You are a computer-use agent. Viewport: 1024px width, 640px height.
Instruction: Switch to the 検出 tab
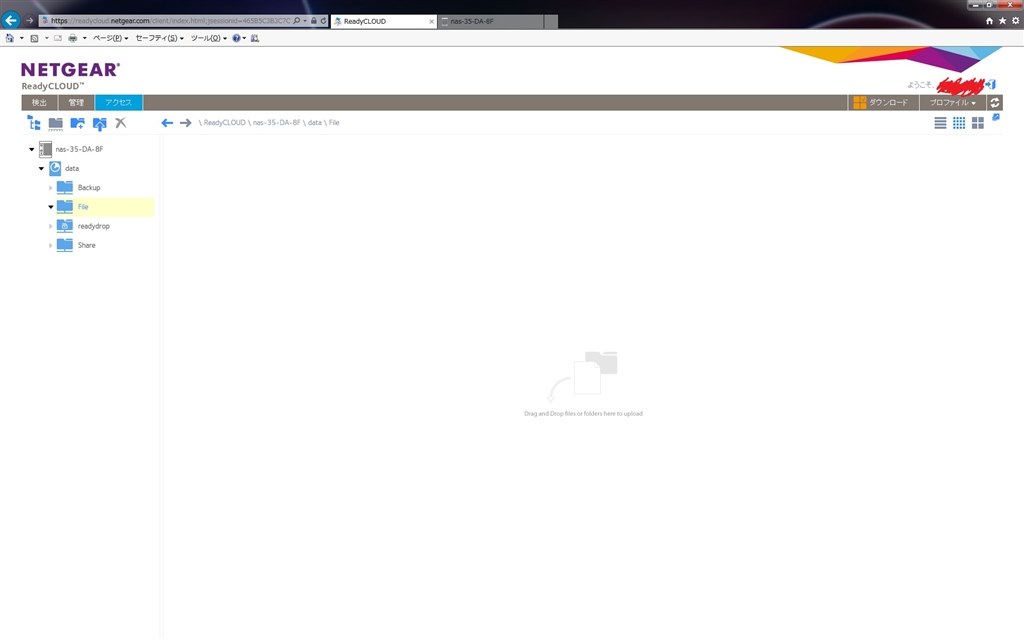pyautogui.click(x=39, y=103)
